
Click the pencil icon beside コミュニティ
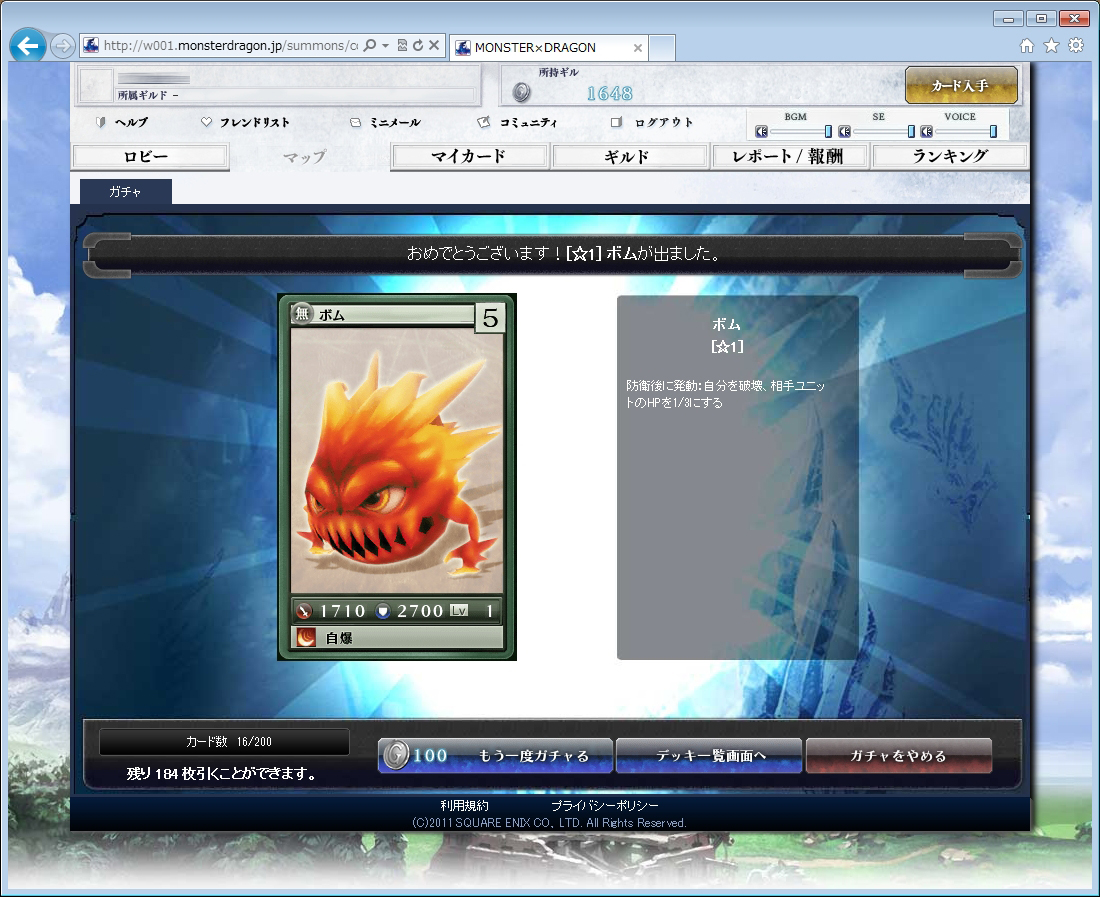tap(483, 122)
